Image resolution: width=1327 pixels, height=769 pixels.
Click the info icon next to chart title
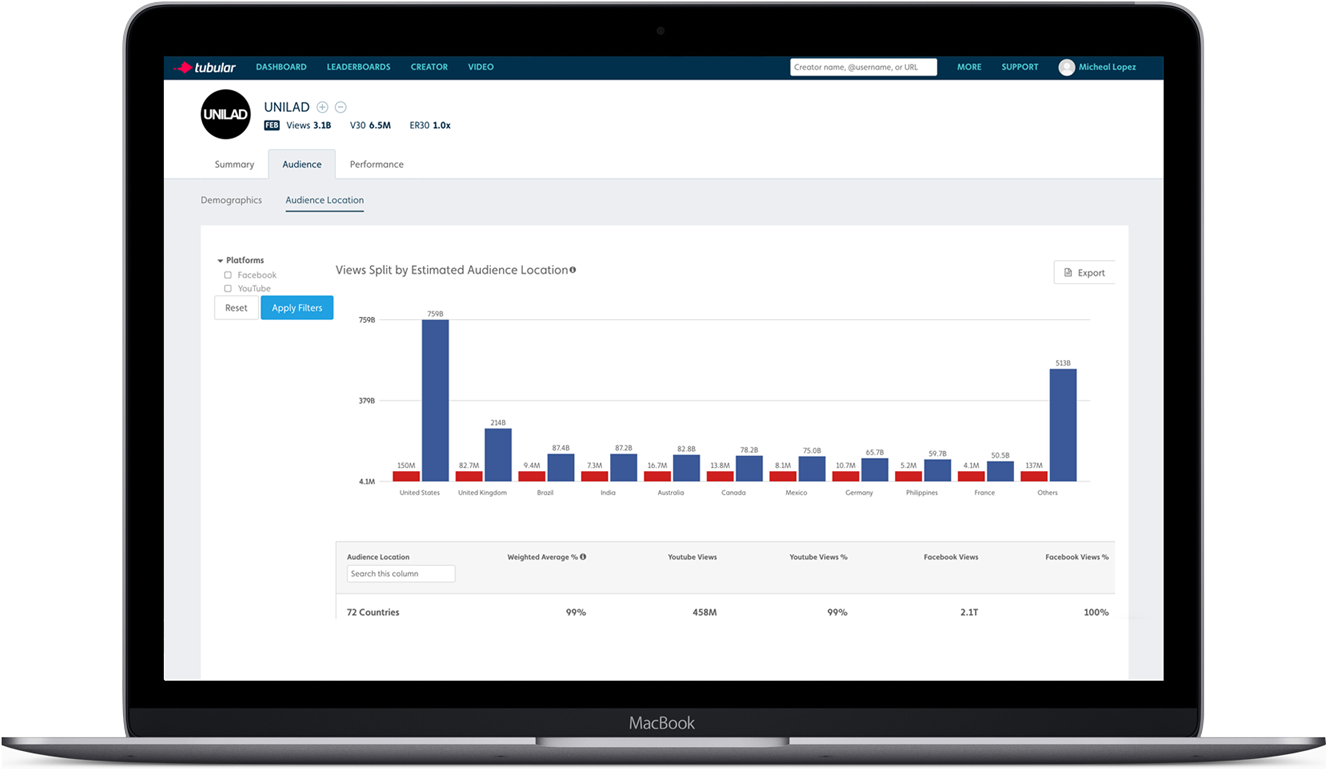click(x=573, y=270)
